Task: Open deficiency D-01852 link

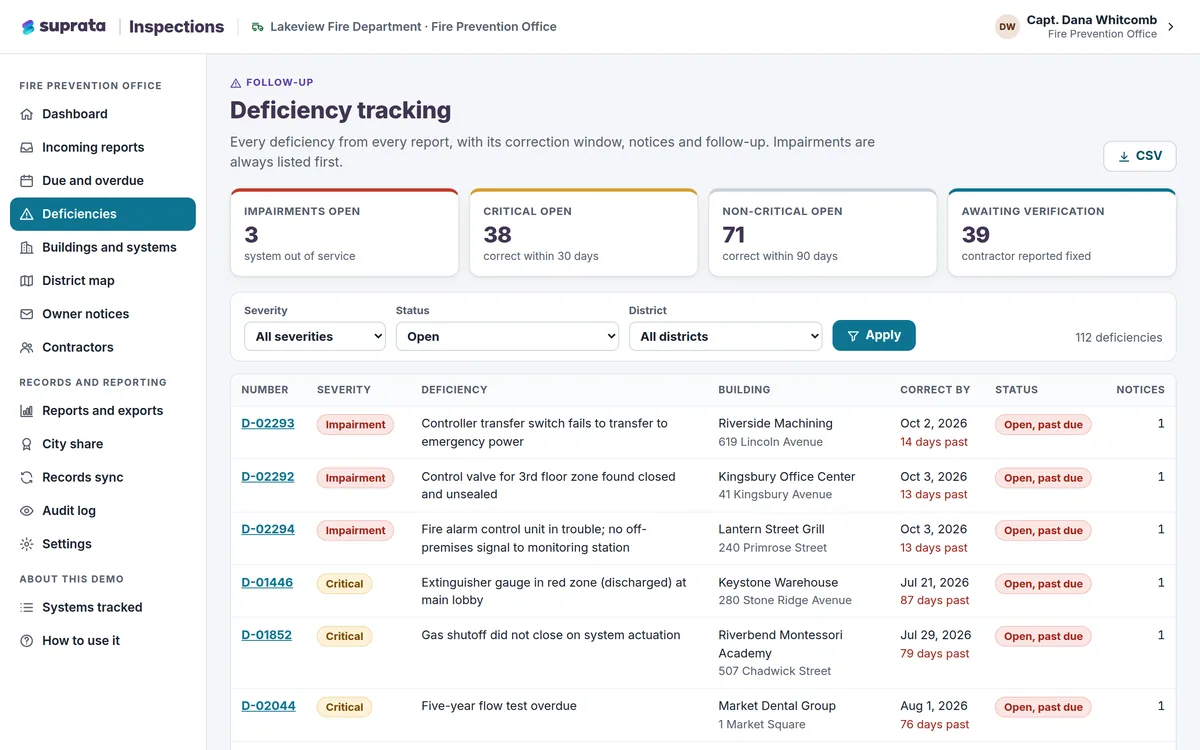Action: pos(267,635)
